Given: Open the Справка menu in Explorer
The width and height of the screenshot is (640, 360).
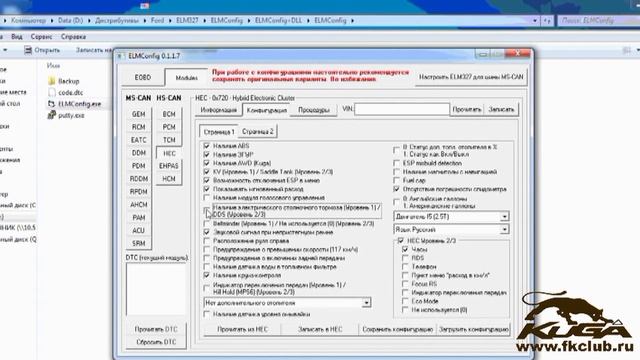Looking at the screenshot, I should (x=73, y=37).
